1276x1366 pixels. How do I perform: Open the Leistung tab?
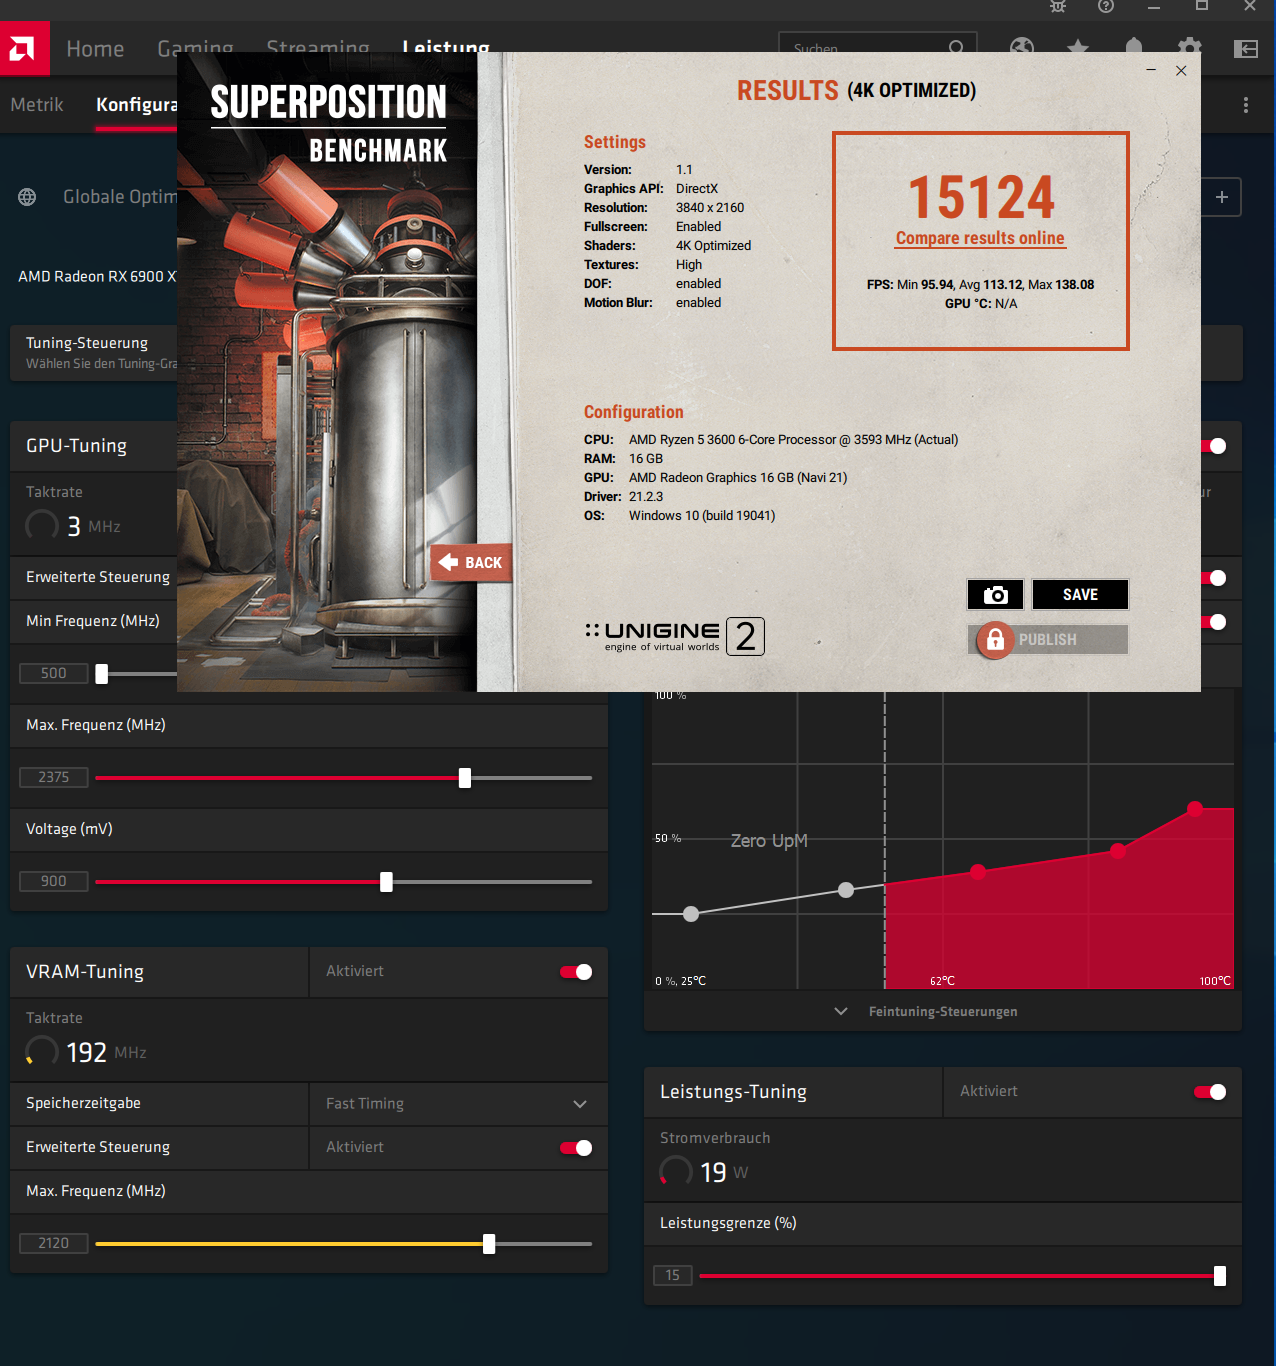(x=446, y=48)
